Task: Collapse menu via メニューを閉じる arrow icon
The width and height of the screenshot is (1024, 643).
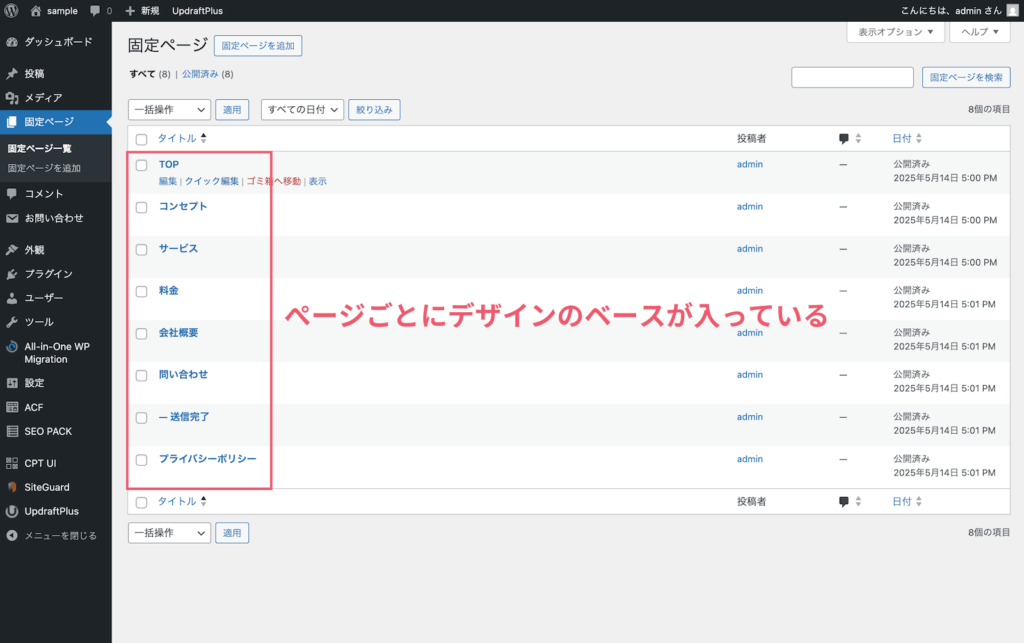Action: tap(12, 536)
